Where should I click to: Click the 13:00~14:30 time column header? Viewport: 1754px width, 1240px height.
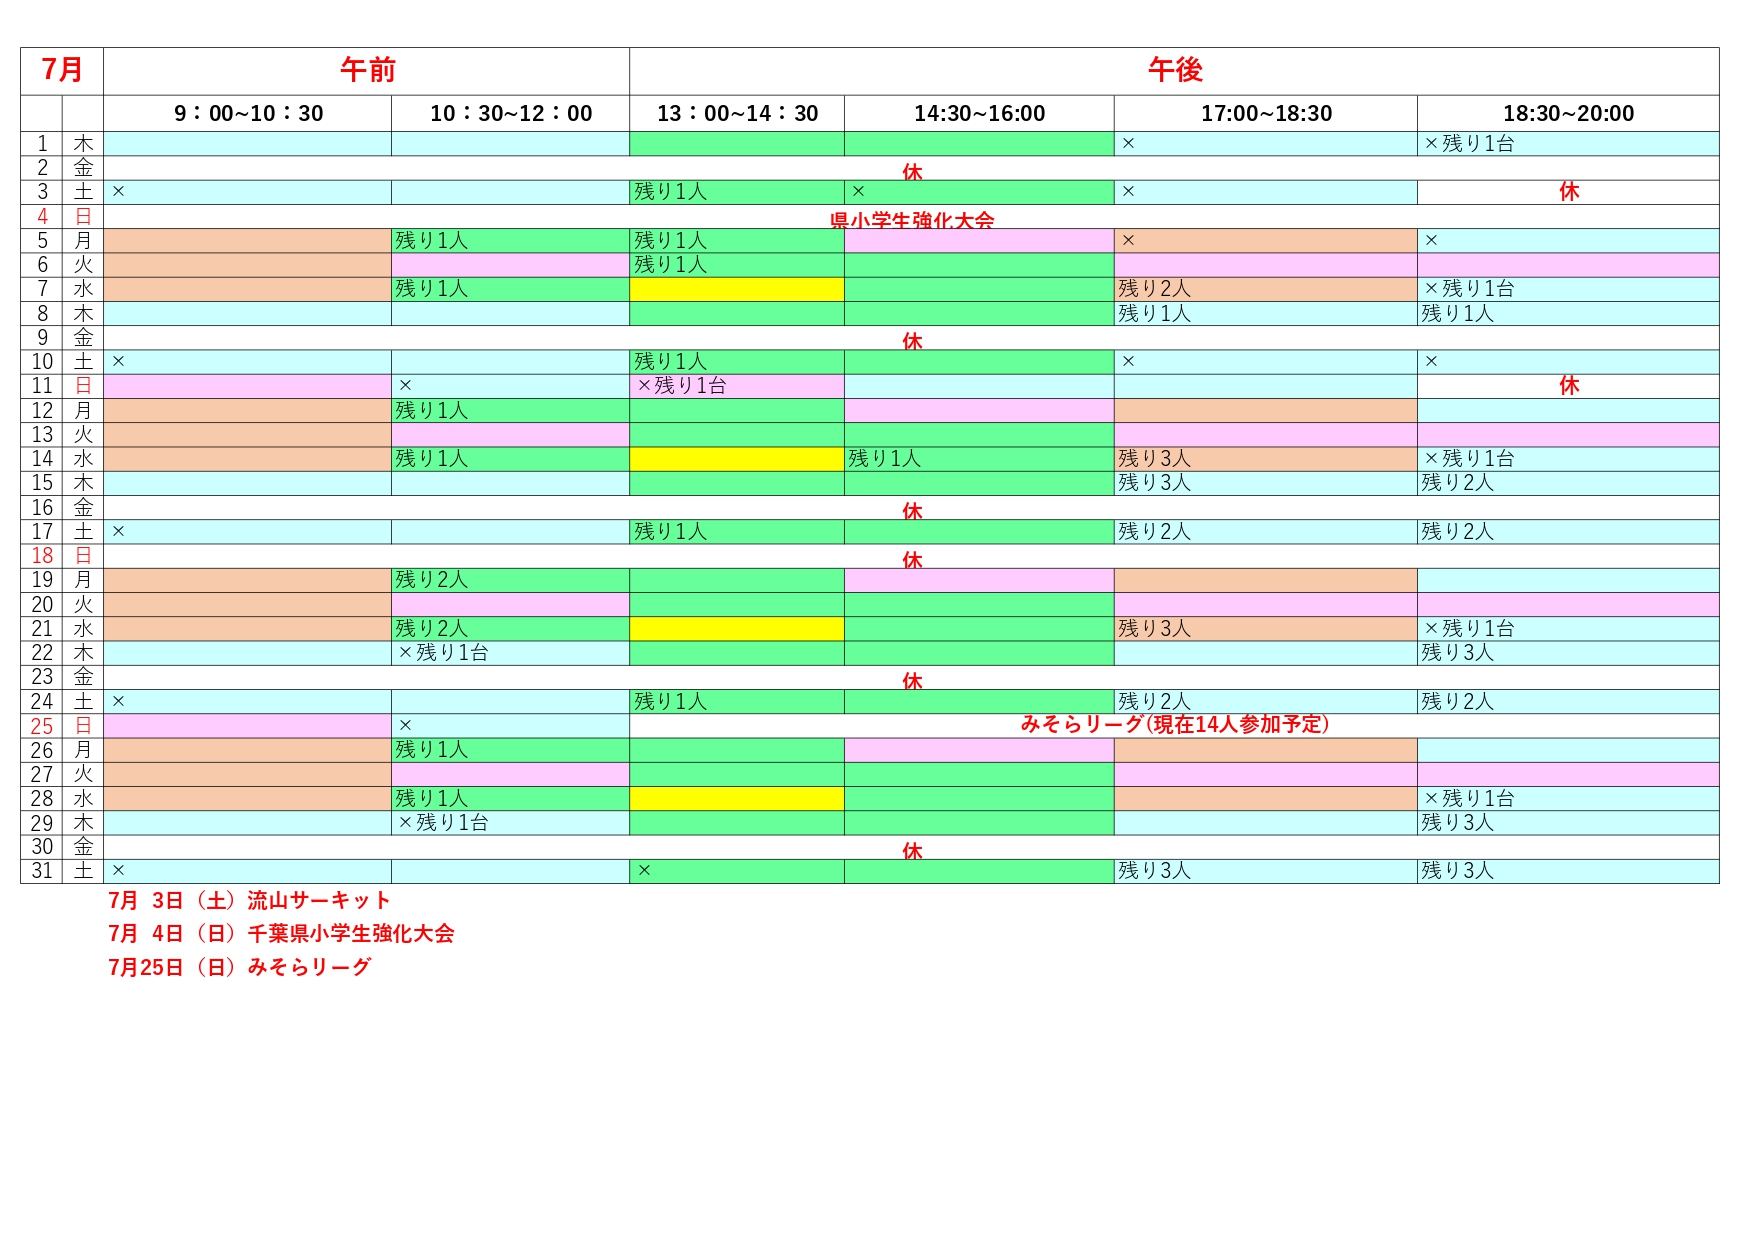[x=737, y=114]
